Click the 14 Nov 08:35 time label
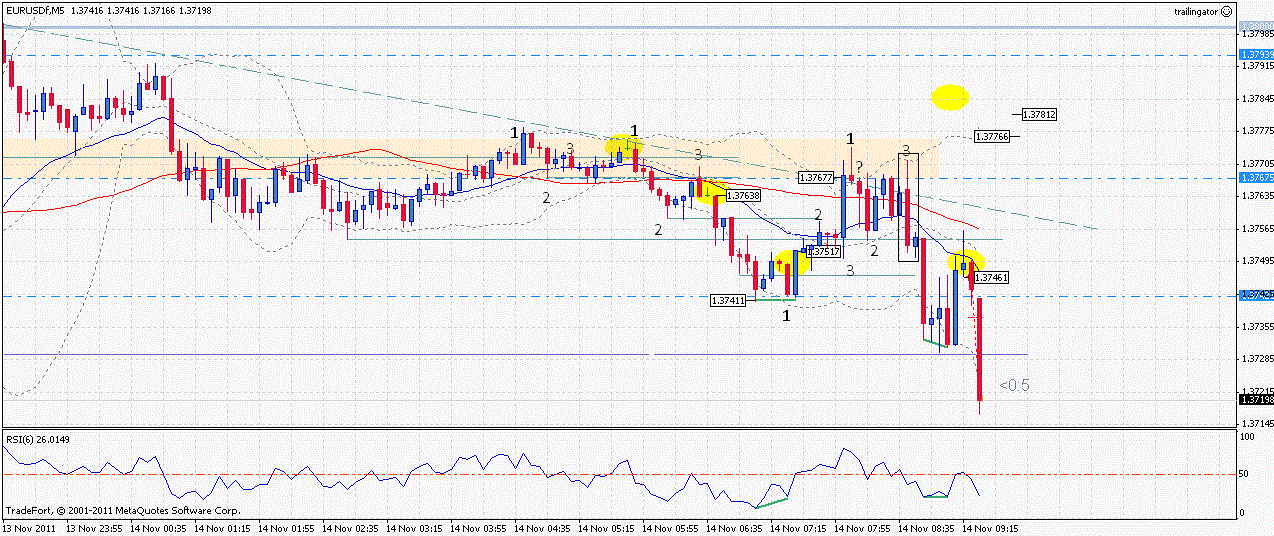The width and height of the screenshot is (1274, 536). coord(925,527)
